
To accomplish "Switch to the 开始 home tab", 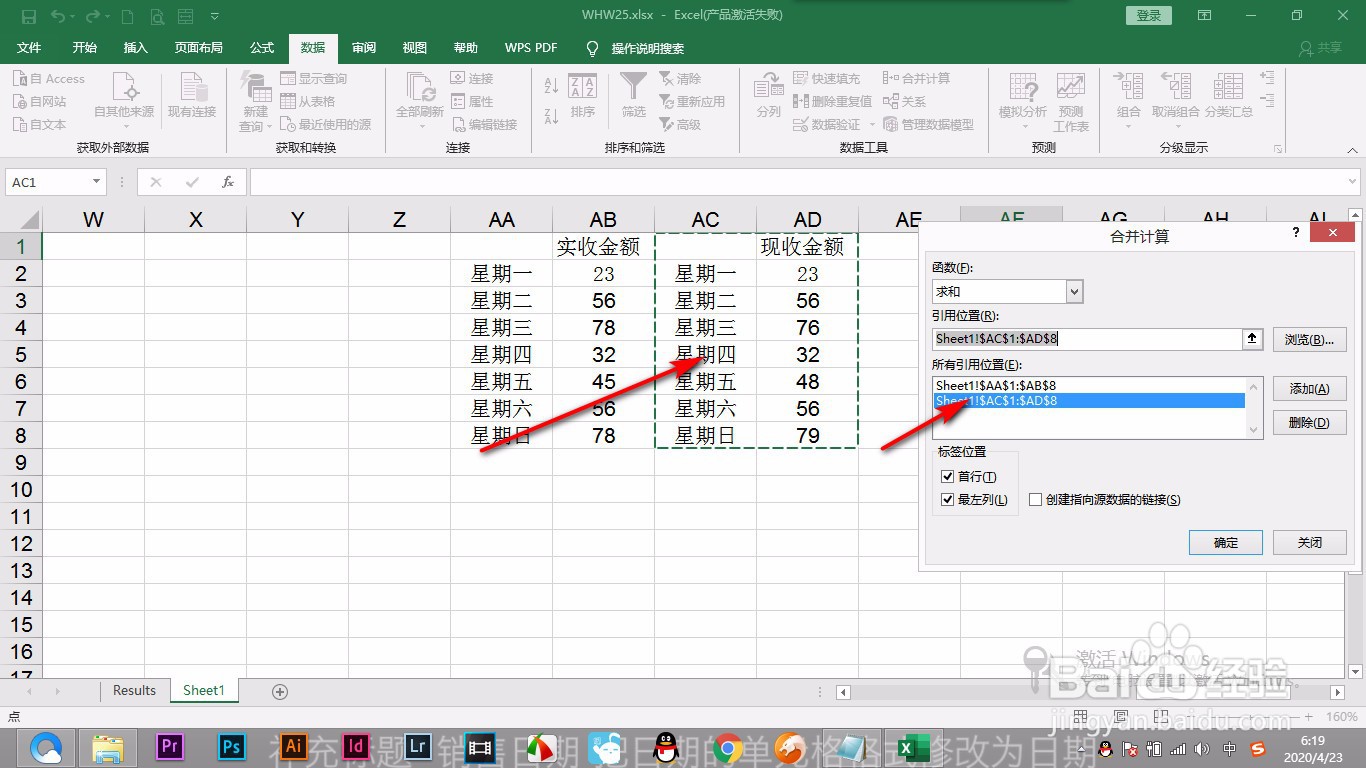I will coord(85,48).
